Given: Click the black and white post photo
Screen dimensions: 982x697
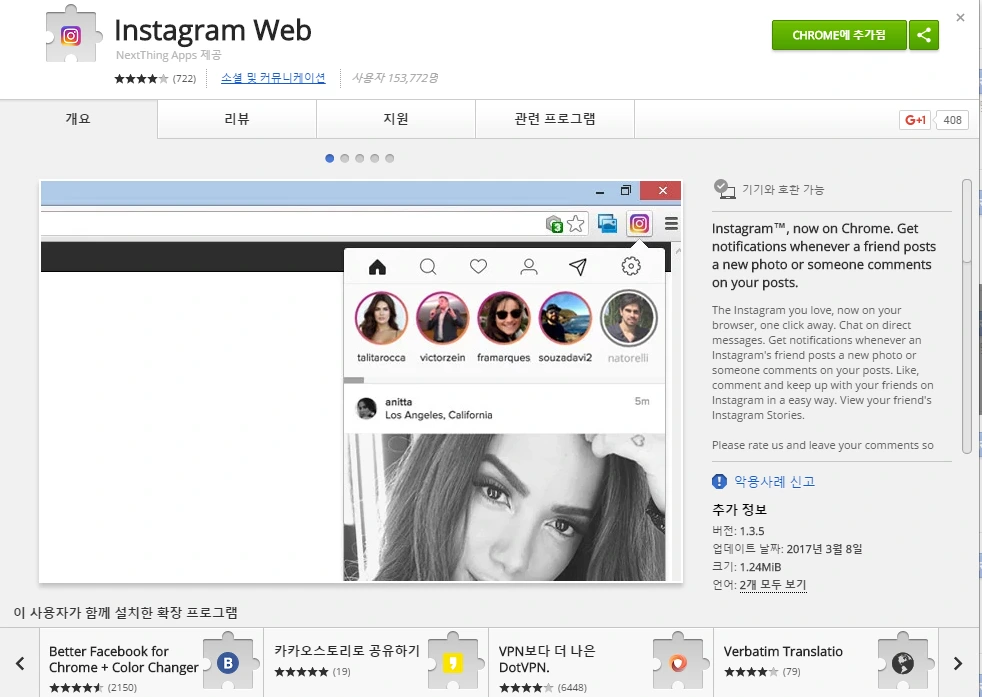Looking at the screenshot, I should [x=505, y=507].
